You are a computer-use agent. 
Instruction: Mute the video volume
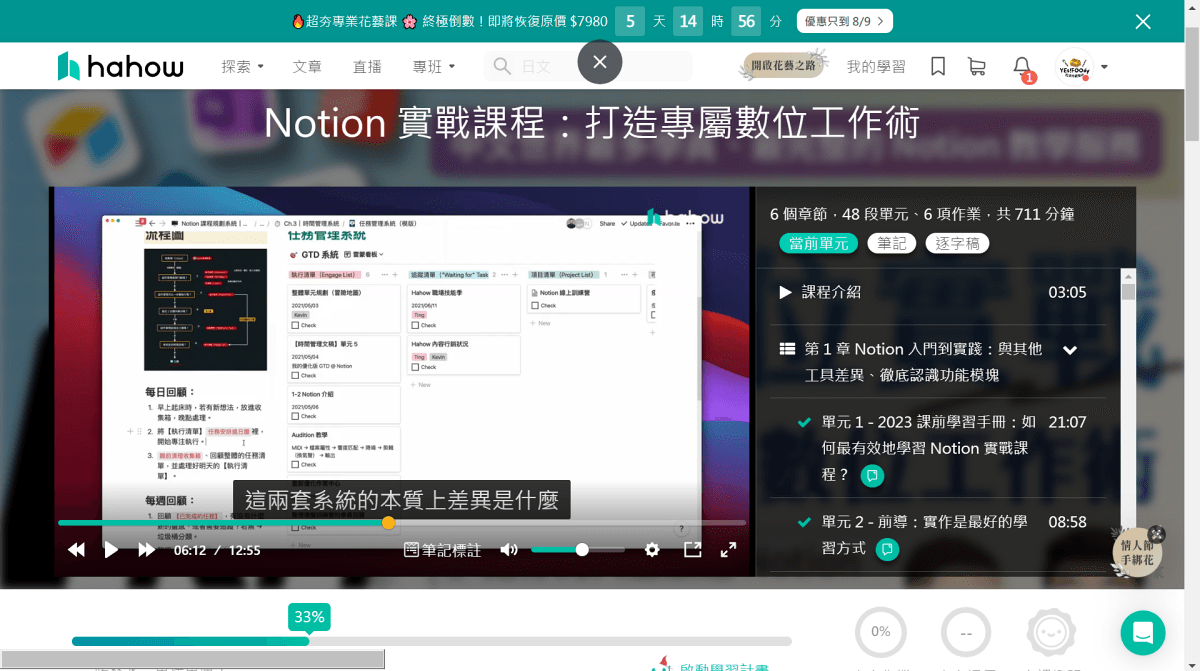(509, 549)
